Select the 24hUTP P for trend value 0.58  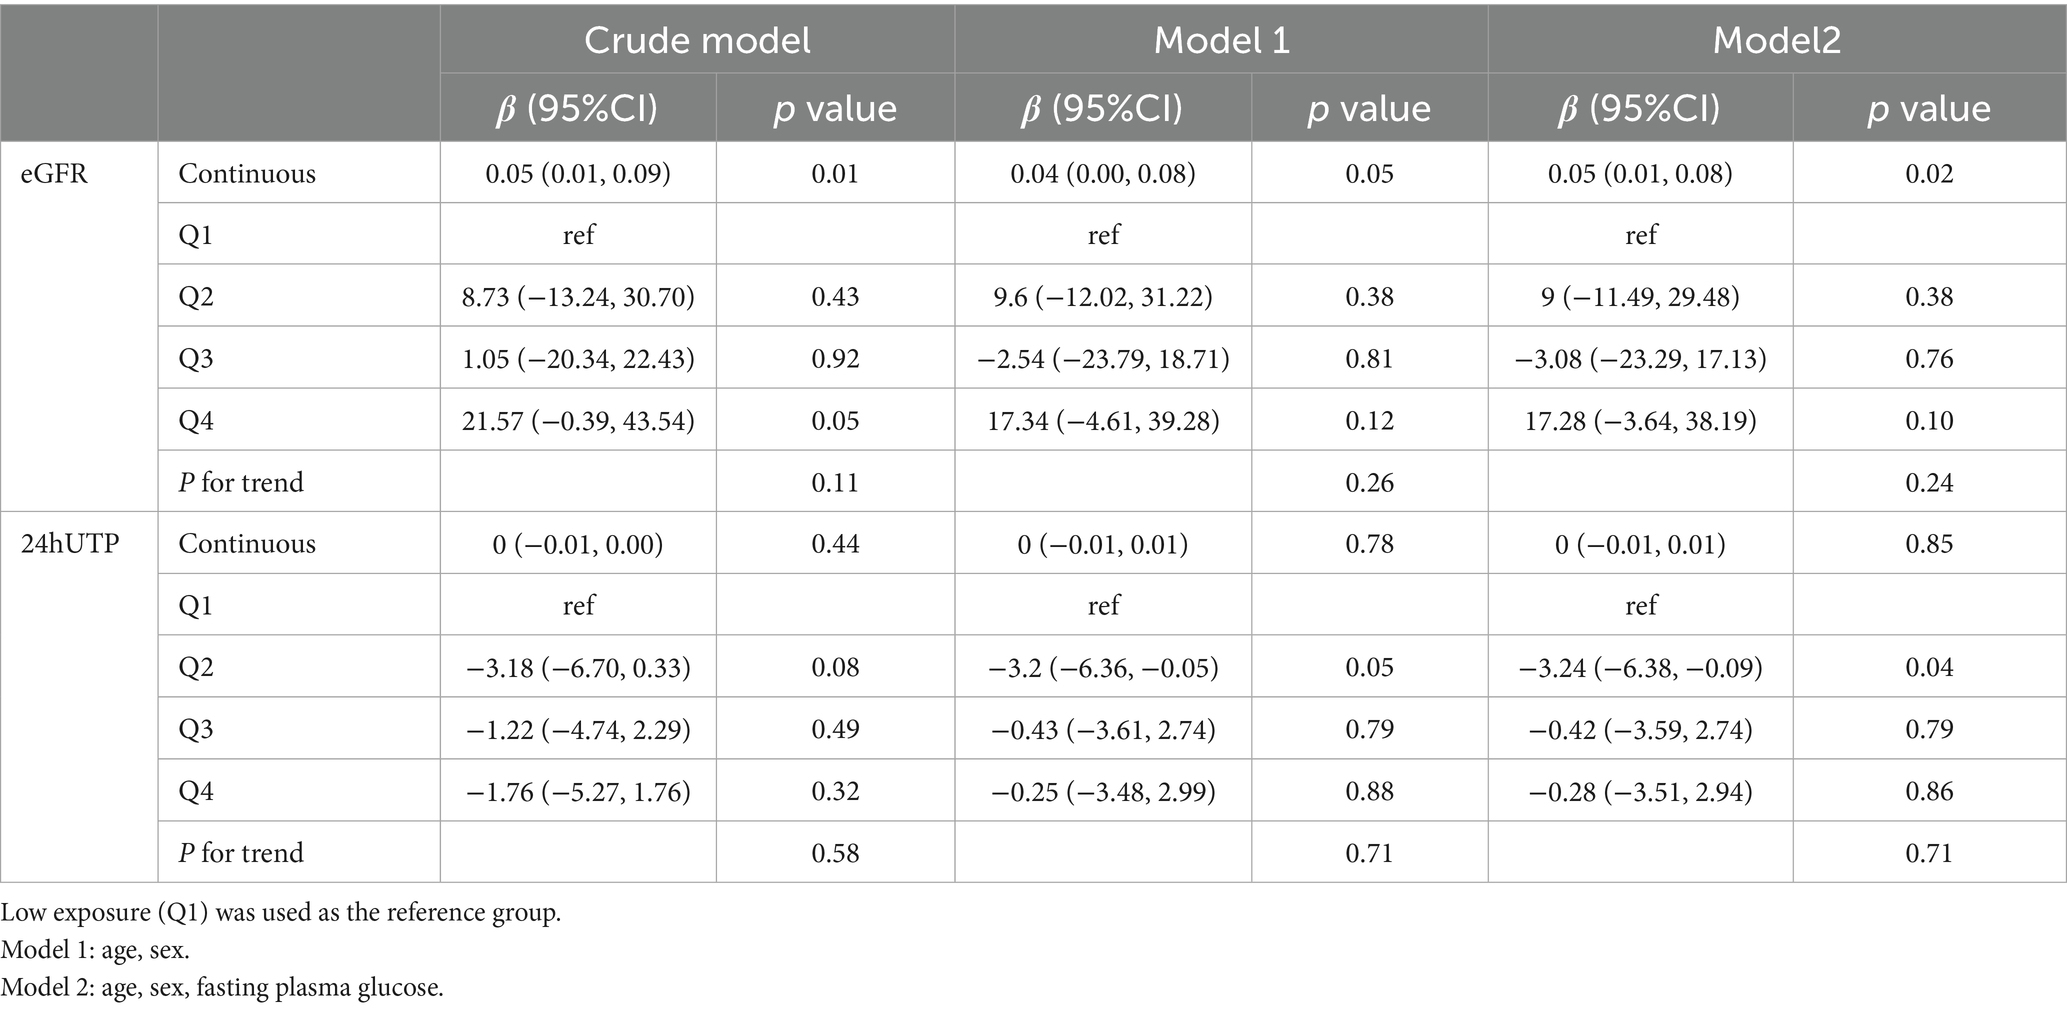tap(835, 853)
